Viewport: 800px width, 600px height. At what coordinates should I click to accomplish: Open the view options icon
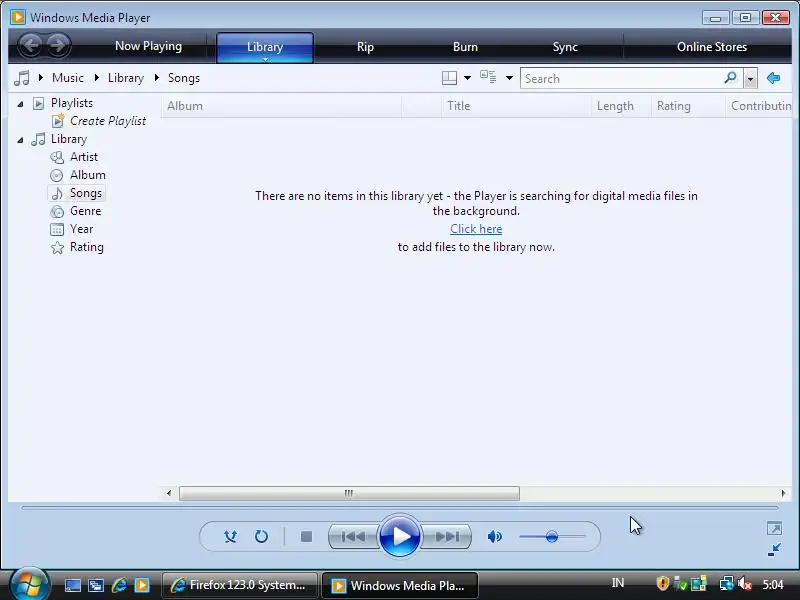click(488, 77)
